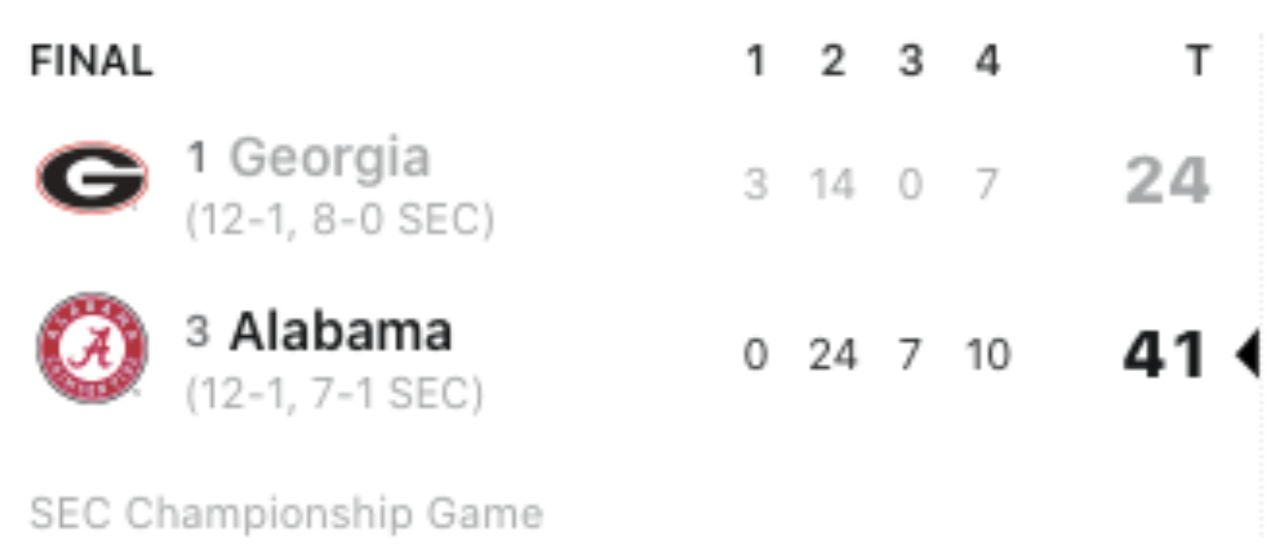Select the quarter 4 column header
Viewport: 1274px width, 560px height.
click(x=986, y=62)
